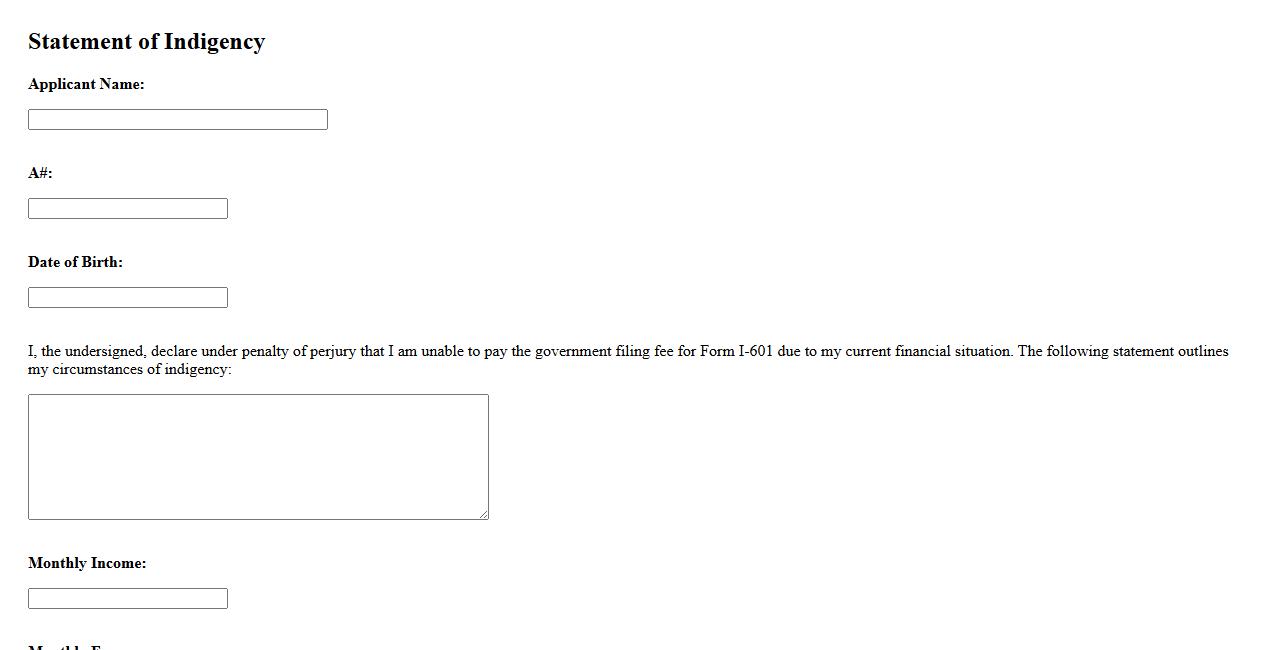Image resolution: width=1278 pixels, height=650 pixels.
Task: Click the partially visible label at the bottom
Action: click(x=68, y=646)
